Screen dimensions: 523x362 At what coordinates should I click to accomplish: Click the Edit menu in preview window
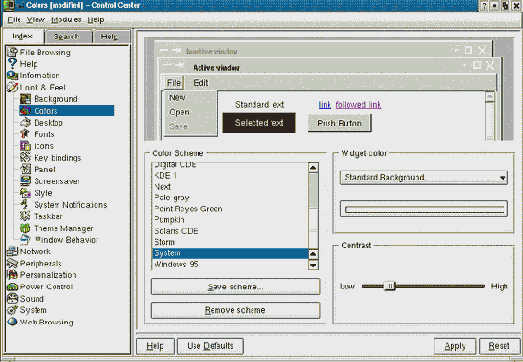coord(201,83)
